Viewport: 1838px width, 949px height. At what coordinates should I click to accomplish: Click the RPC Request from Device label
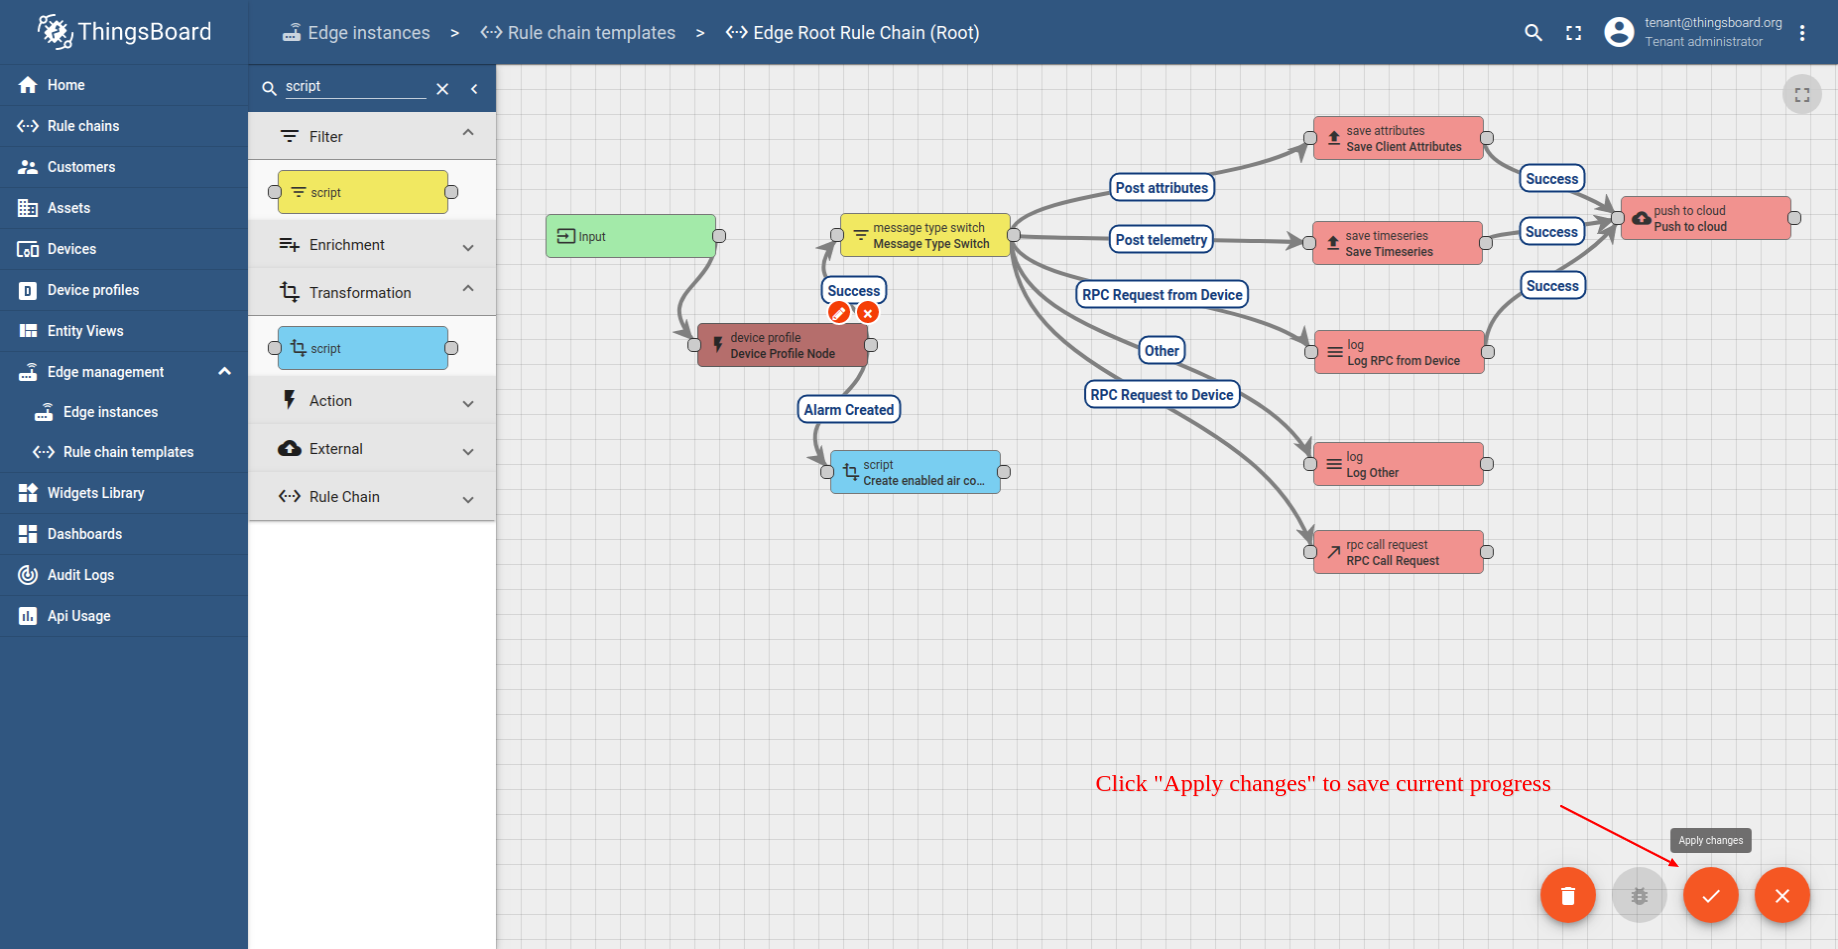(1162, 295)
